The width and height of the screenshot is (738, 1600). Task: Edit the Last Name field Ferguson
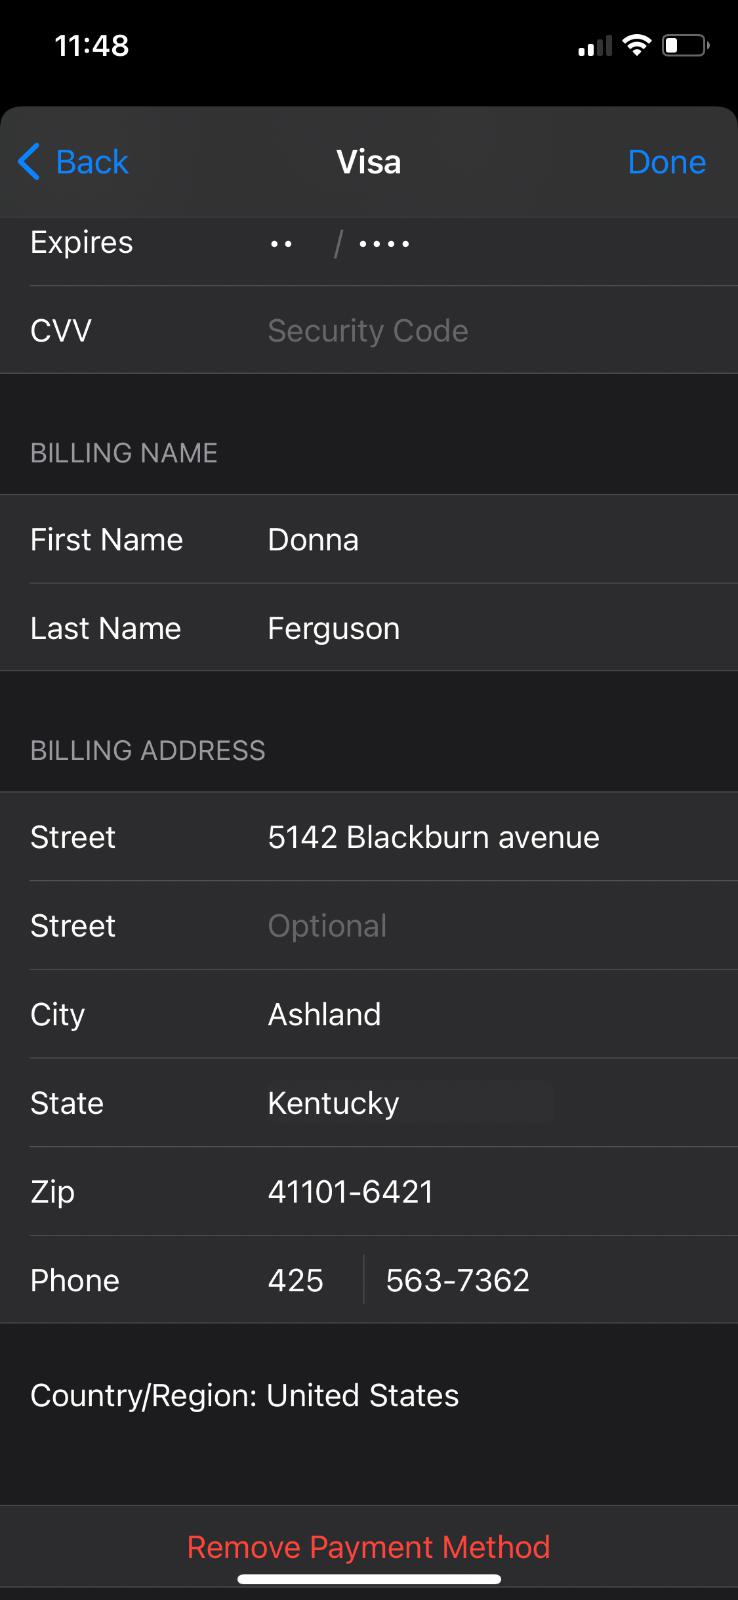(334, 629)
